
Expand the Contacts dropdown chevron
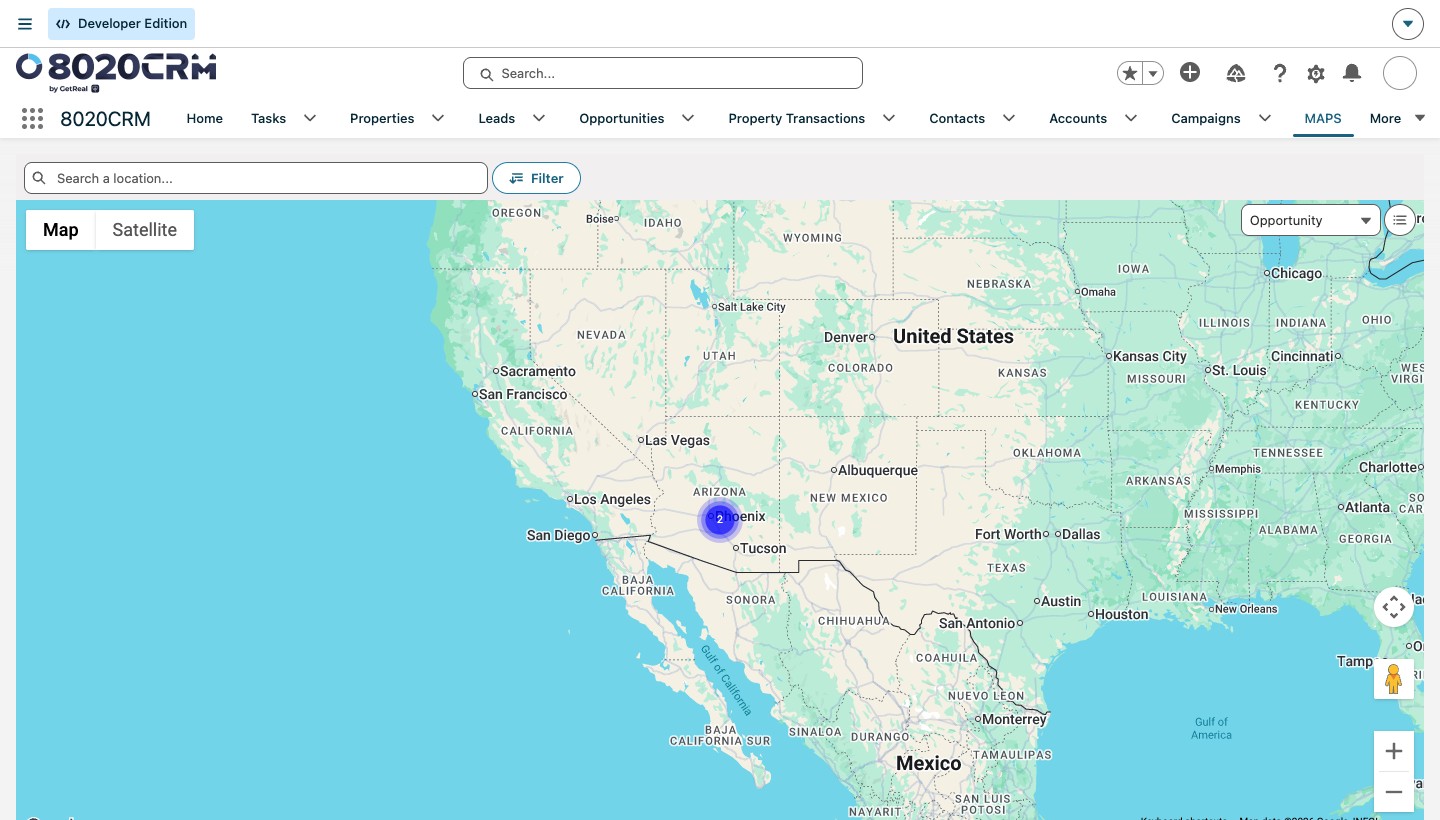1009,118
